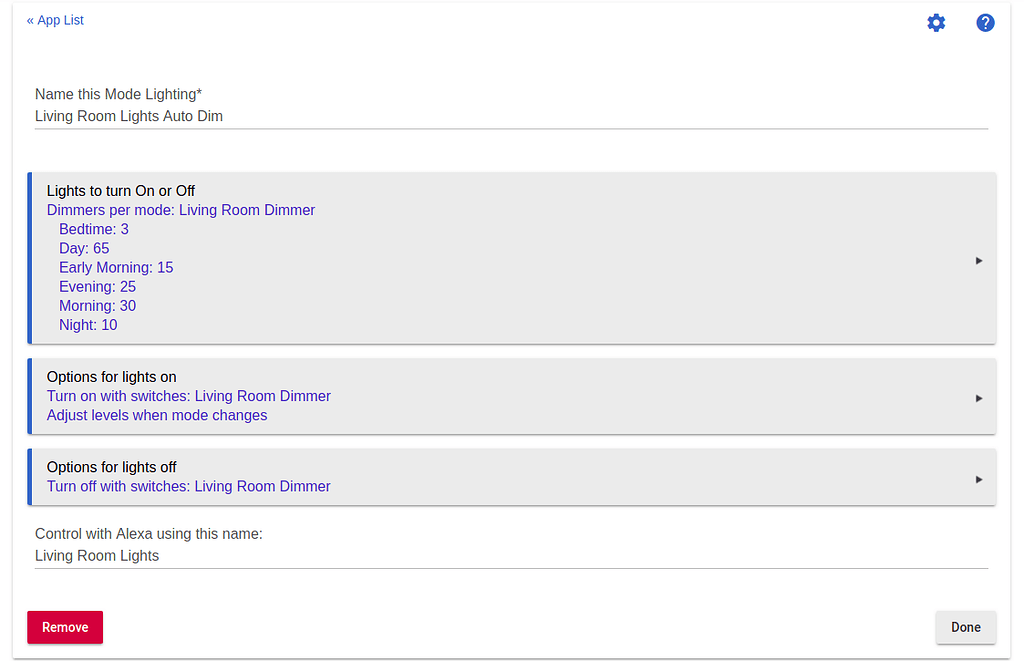Viewport: 1024px width, 661px height.
Task: Select the Night: 10 dimmer level
Action: coord(88,324)
